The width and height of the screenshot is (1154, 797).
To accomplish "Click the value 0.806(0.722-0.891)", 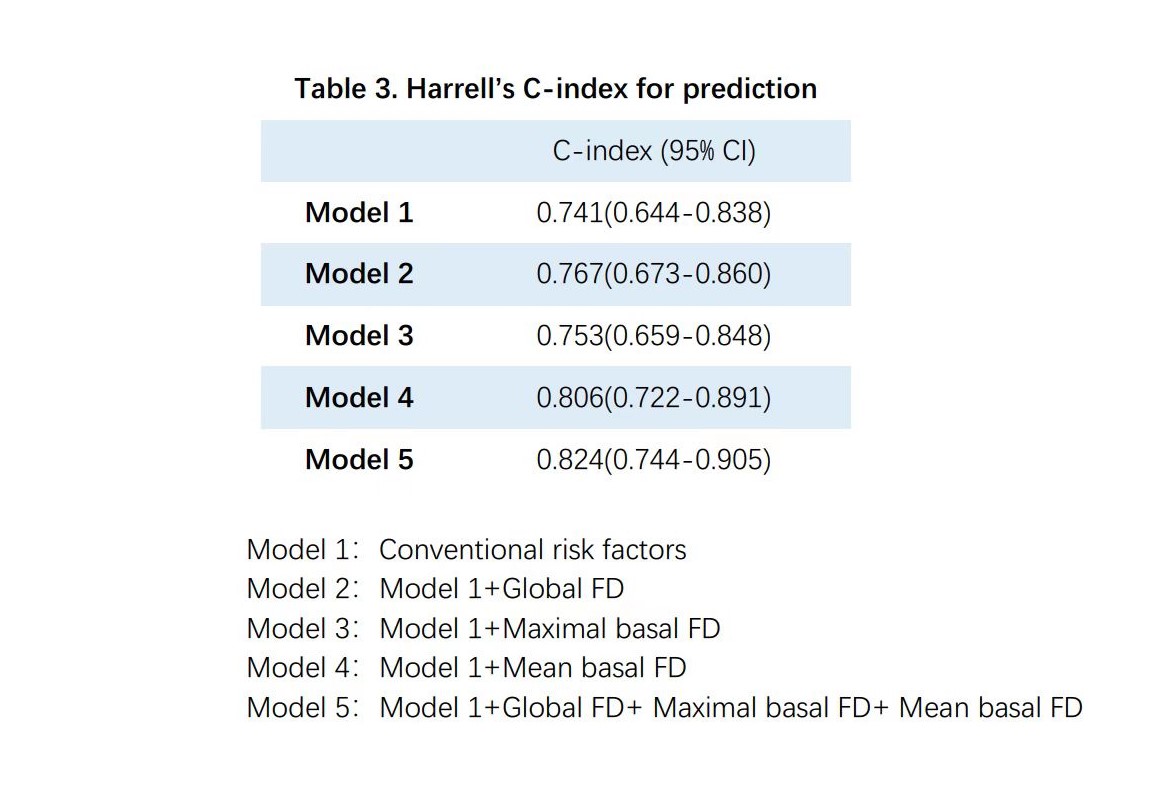I will tap(654, 398).
